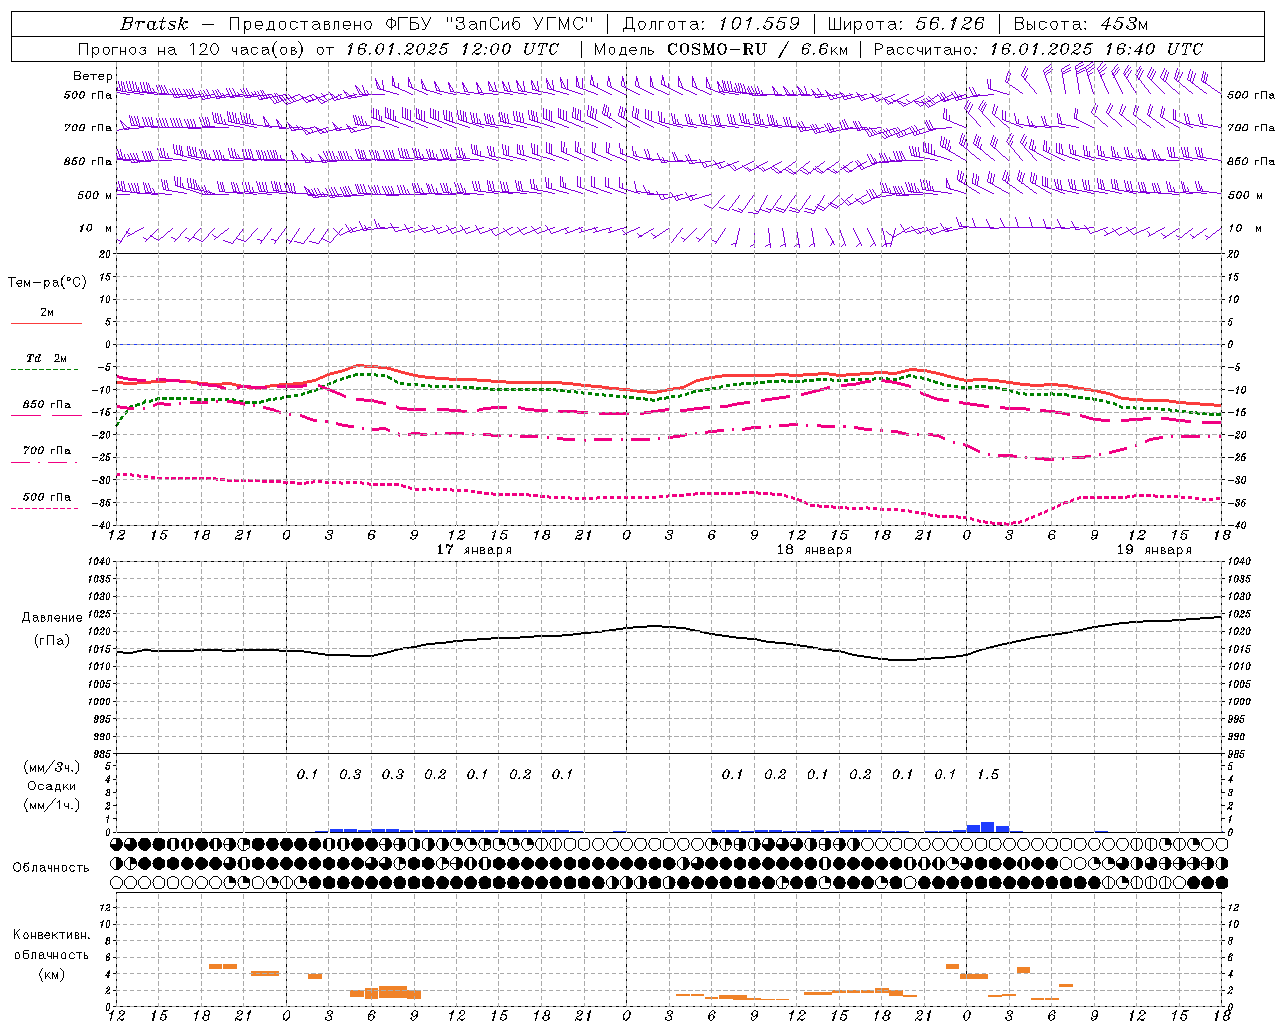Click the "Тем-ра(°C)" temperature axis title
The image size is (1280, 1024).
(x=47, y=283)
